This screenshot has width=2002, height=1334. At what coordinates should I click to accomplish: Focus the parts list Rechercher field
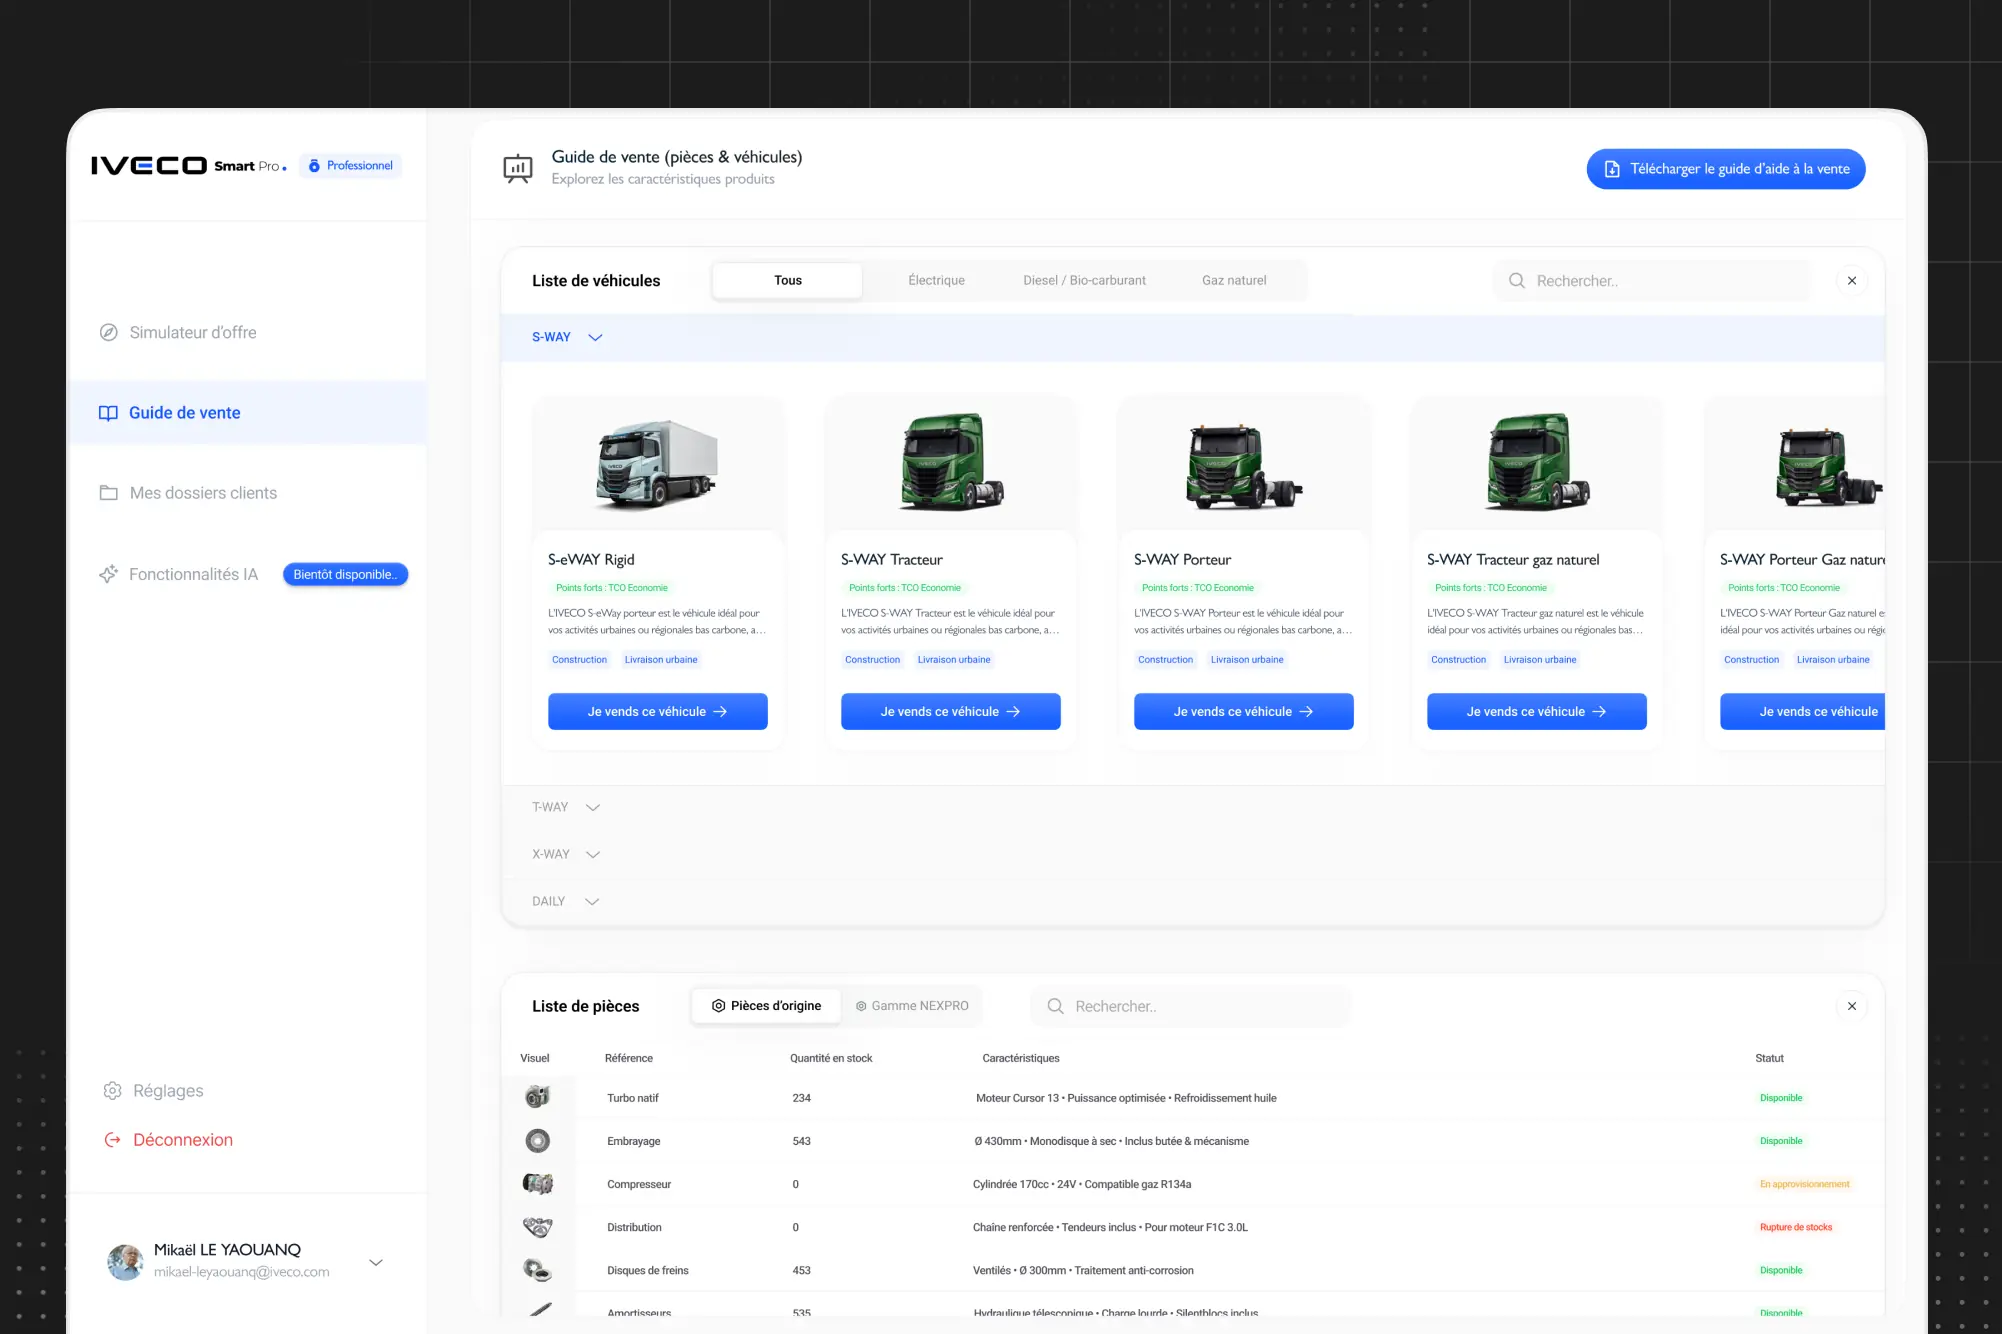[x=1190, y=1006]
